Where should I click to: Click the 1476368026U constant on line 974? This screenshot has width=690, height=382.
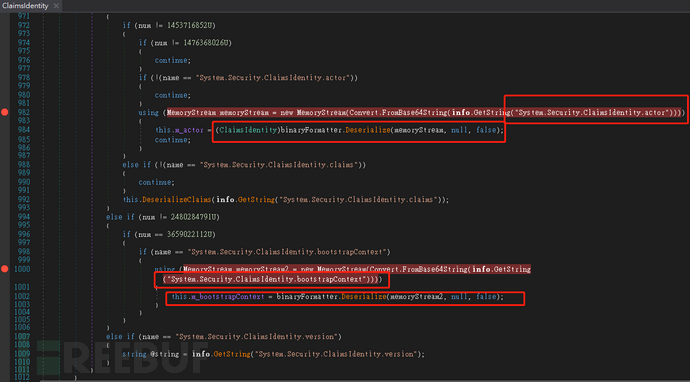207,43
